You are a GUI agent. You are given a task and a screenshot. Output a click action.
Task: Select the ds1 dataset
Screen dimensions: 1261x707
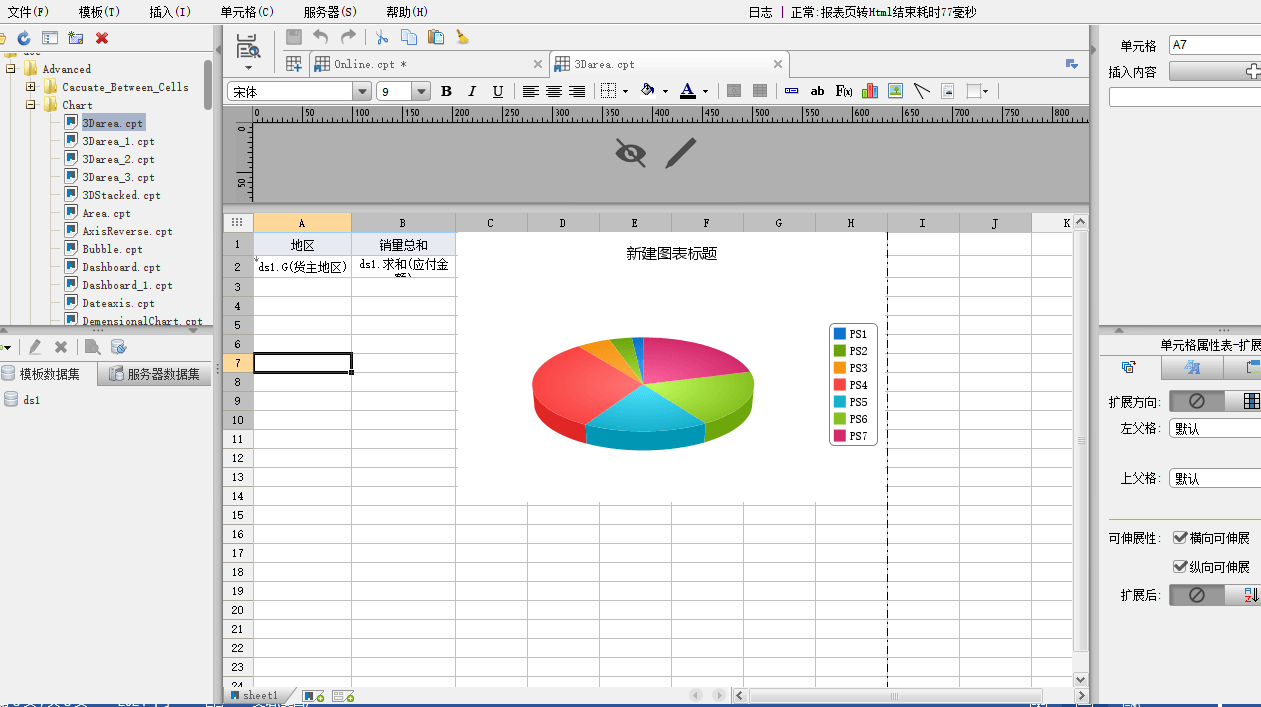31,399
